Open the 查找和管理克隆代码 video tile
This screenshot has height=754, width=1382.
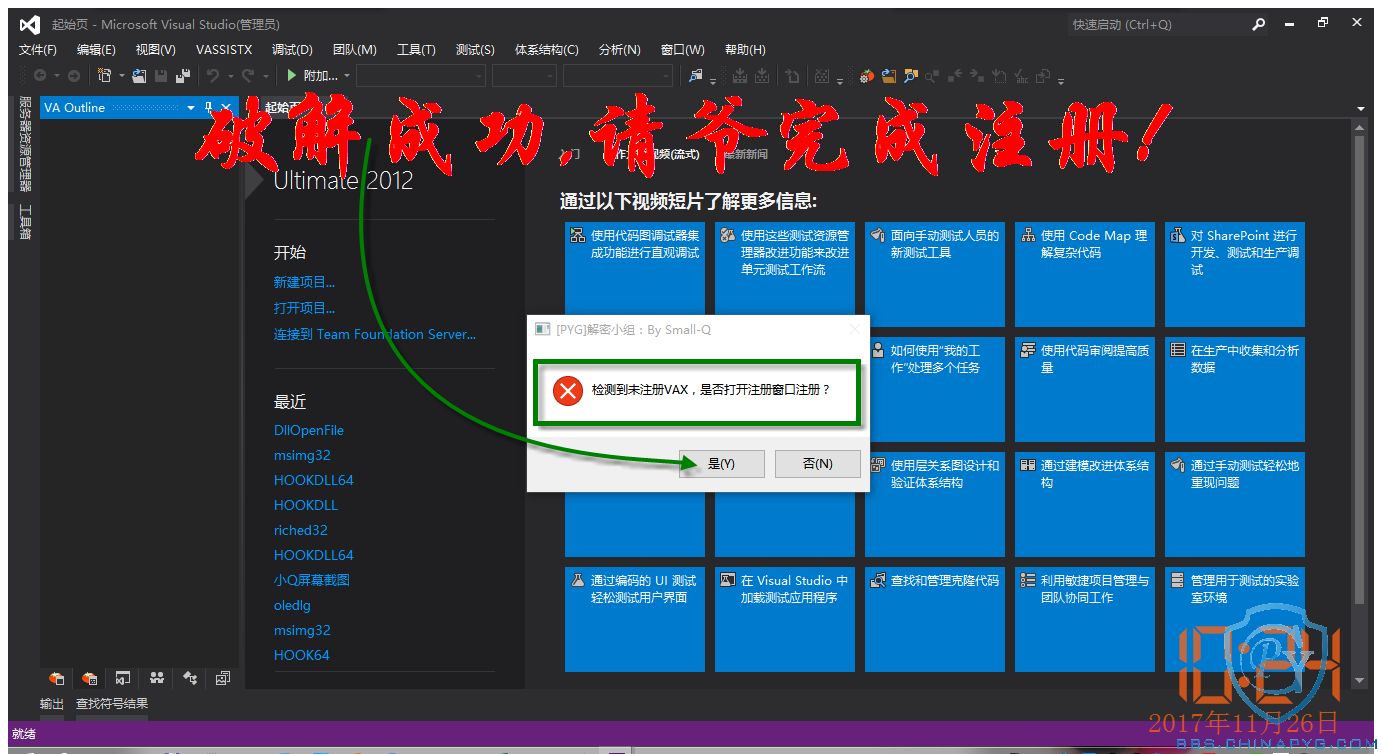pos(935,619)
